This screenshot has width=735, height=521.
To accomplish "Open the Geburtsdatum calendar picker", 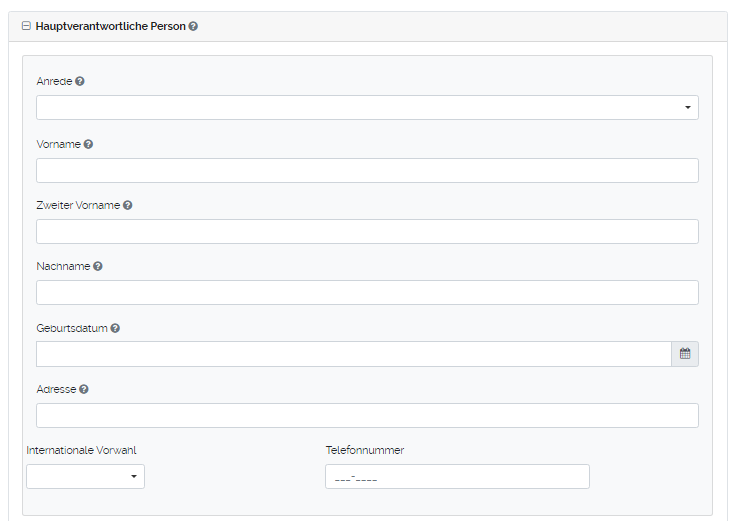I will [x=685, y=354].
